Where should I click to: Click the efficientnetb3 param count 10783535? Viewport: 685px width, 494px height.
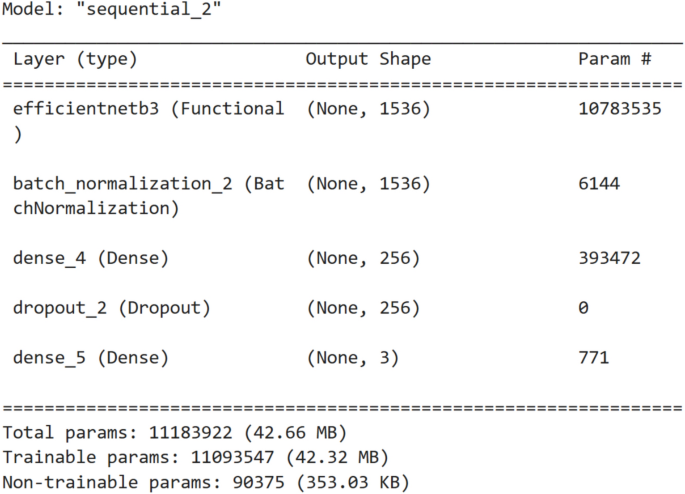[x=619, y=109]
